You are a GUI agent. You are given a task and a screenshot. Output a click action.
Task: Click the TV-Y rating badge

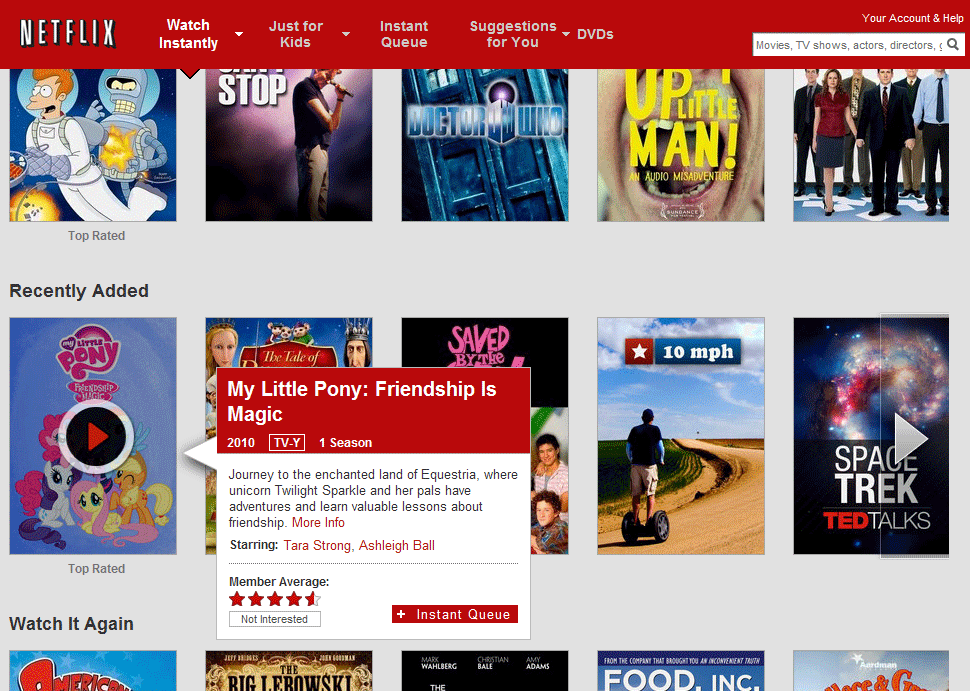pos(287,442)
